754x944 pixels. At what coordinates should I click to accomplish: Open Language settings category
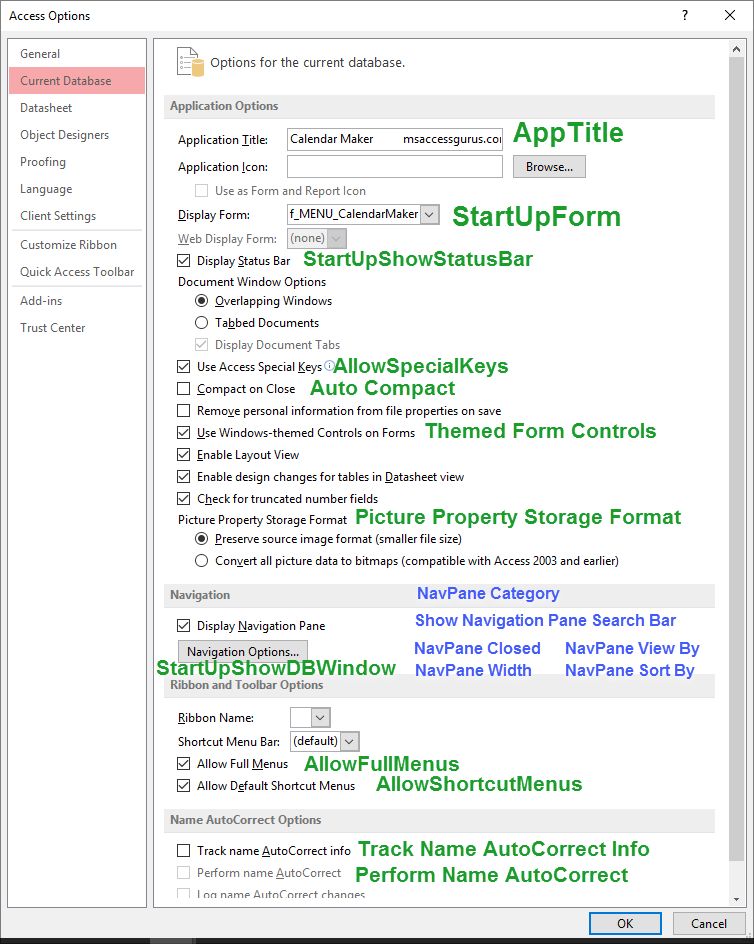(77, 189)
